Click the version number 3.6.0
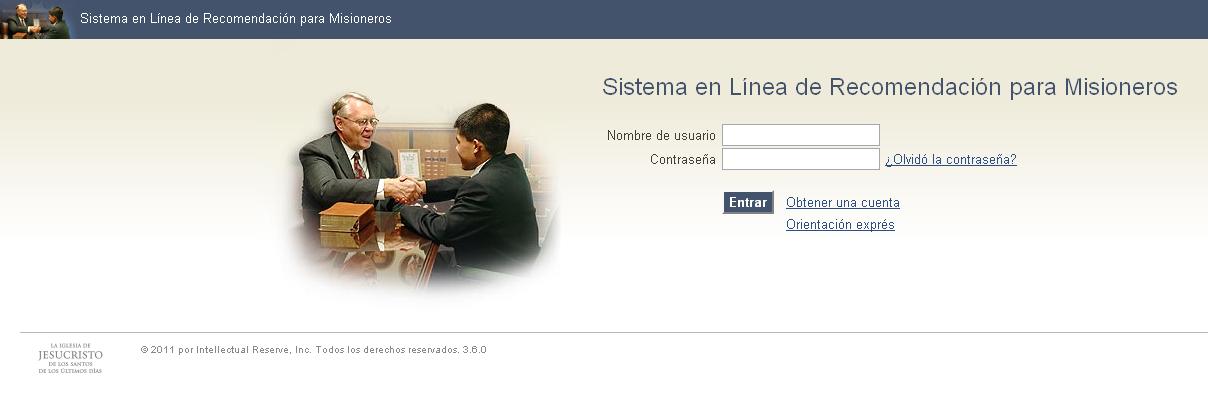The height and width of the screenshot is (412, 1208). tap(475, 350)
